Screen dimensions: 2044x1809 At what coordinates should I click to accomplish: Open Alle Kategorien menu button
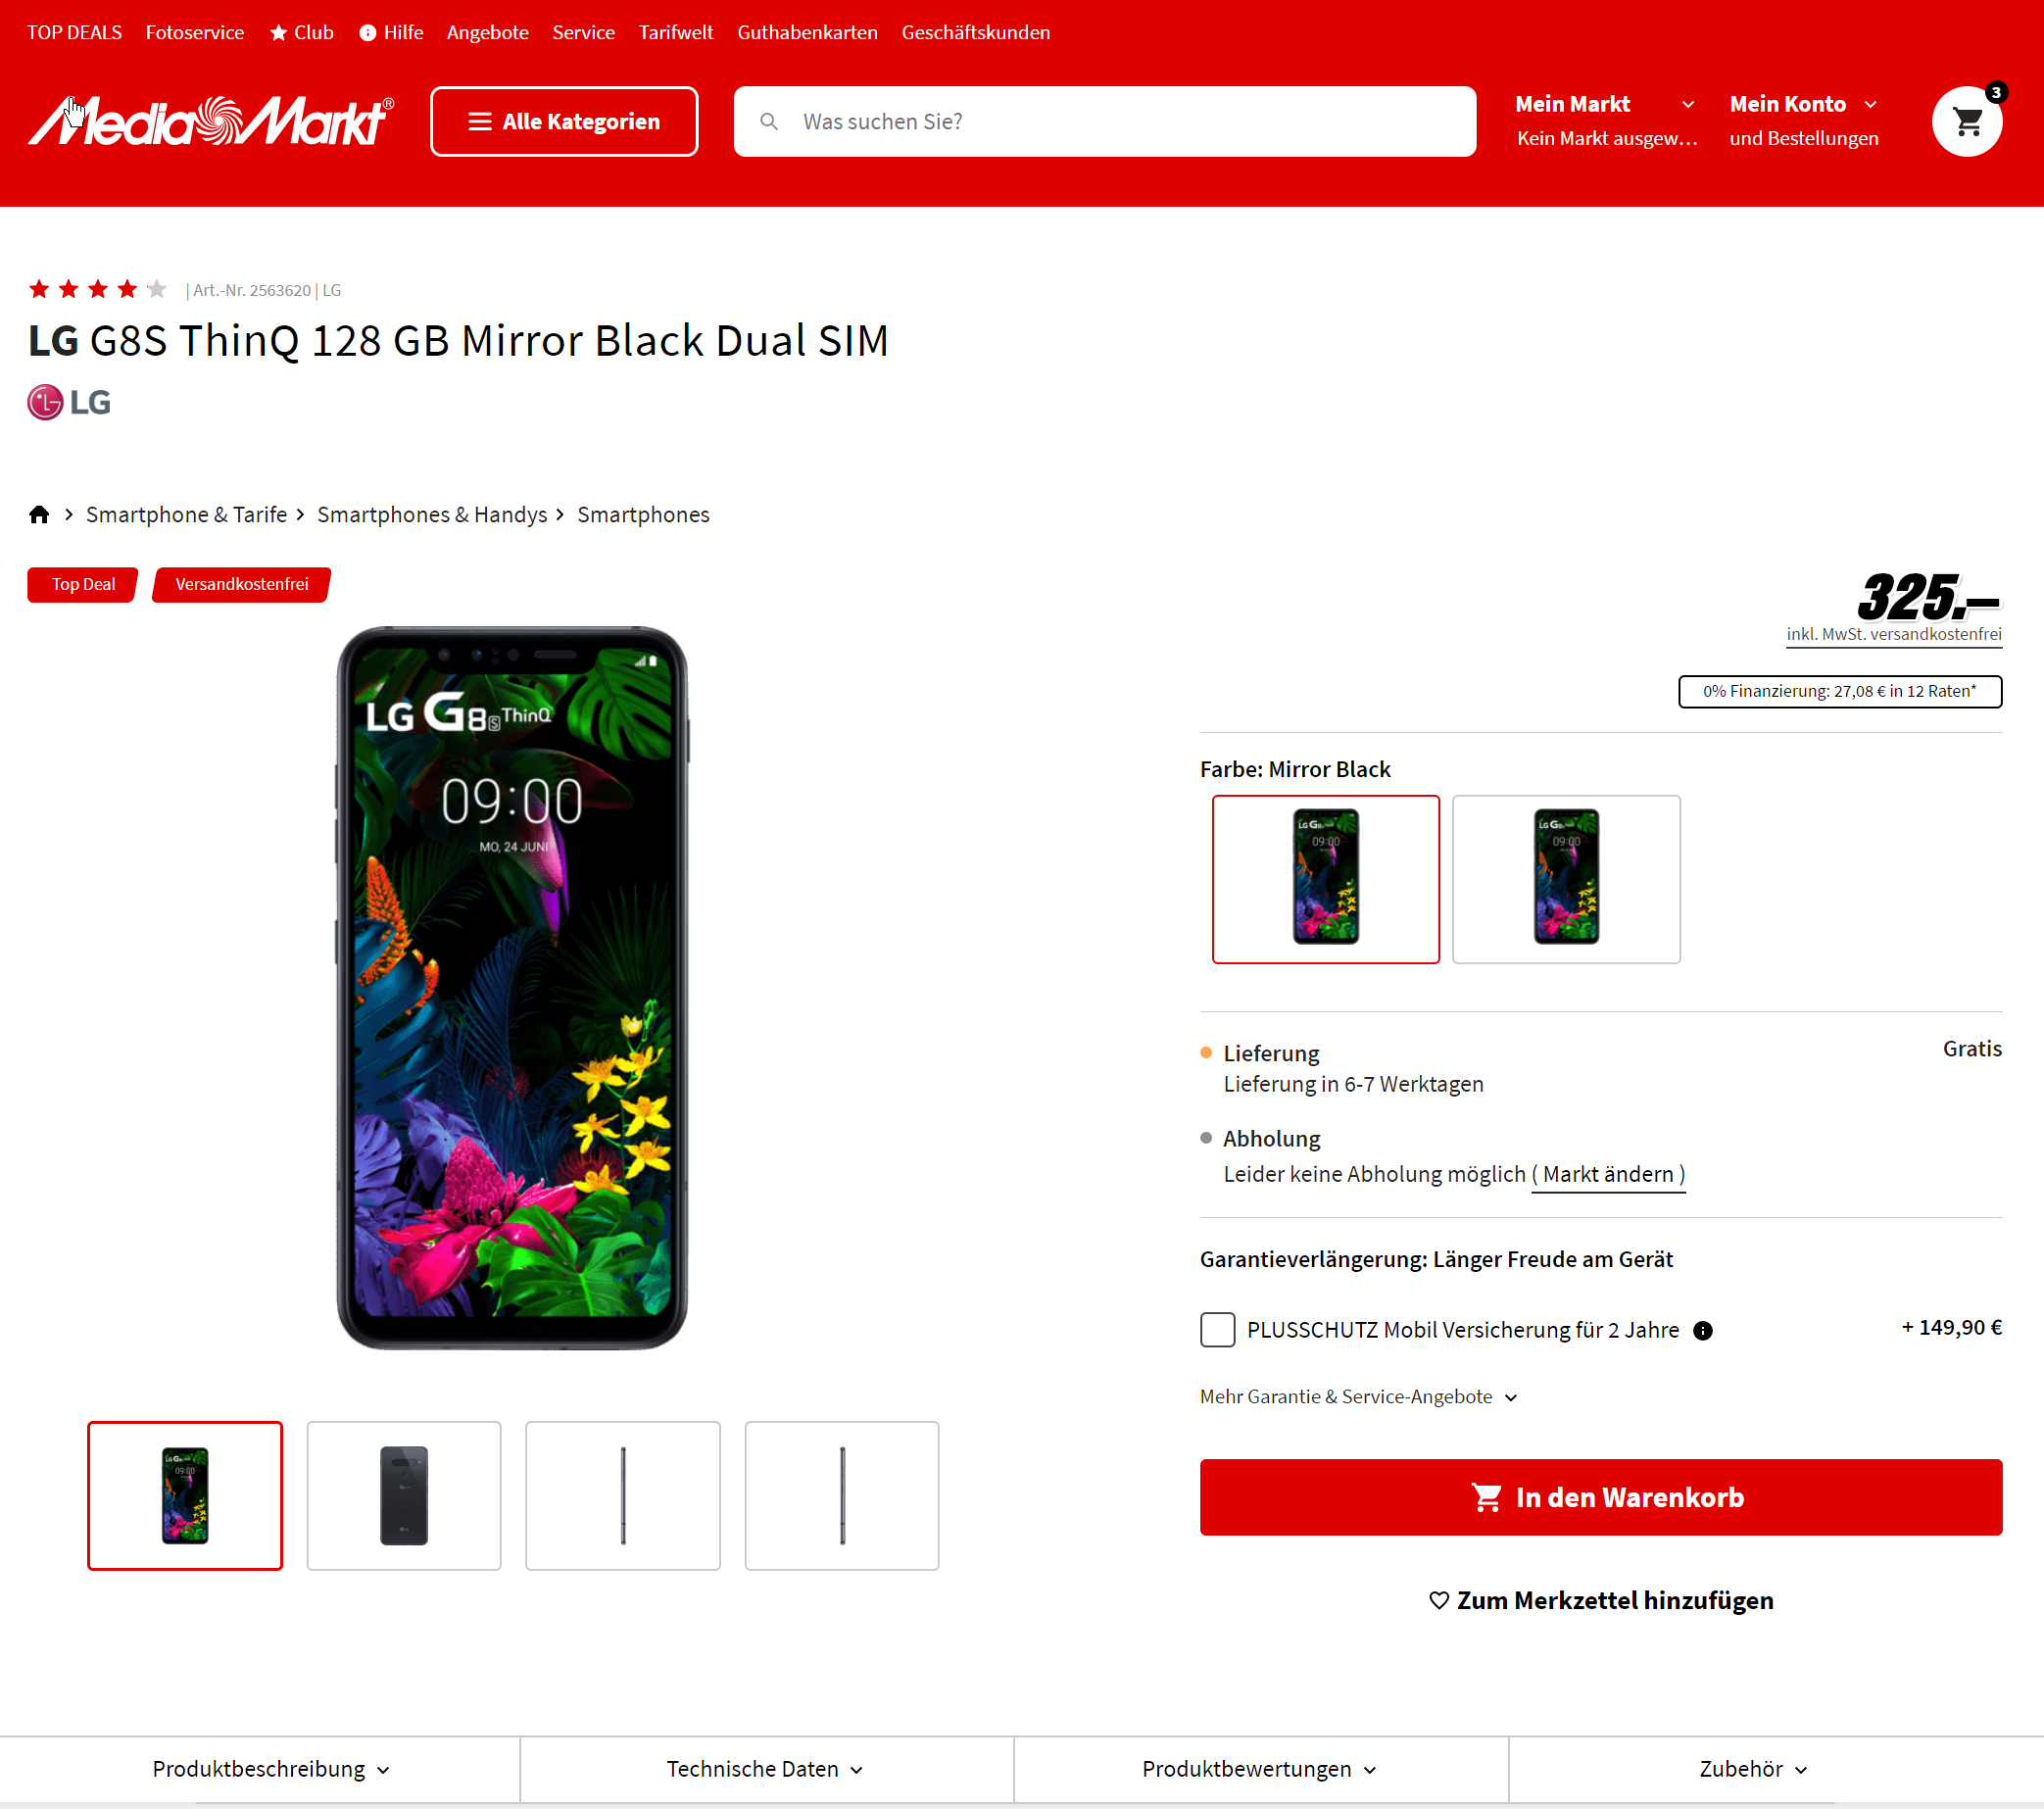(564, 122)
